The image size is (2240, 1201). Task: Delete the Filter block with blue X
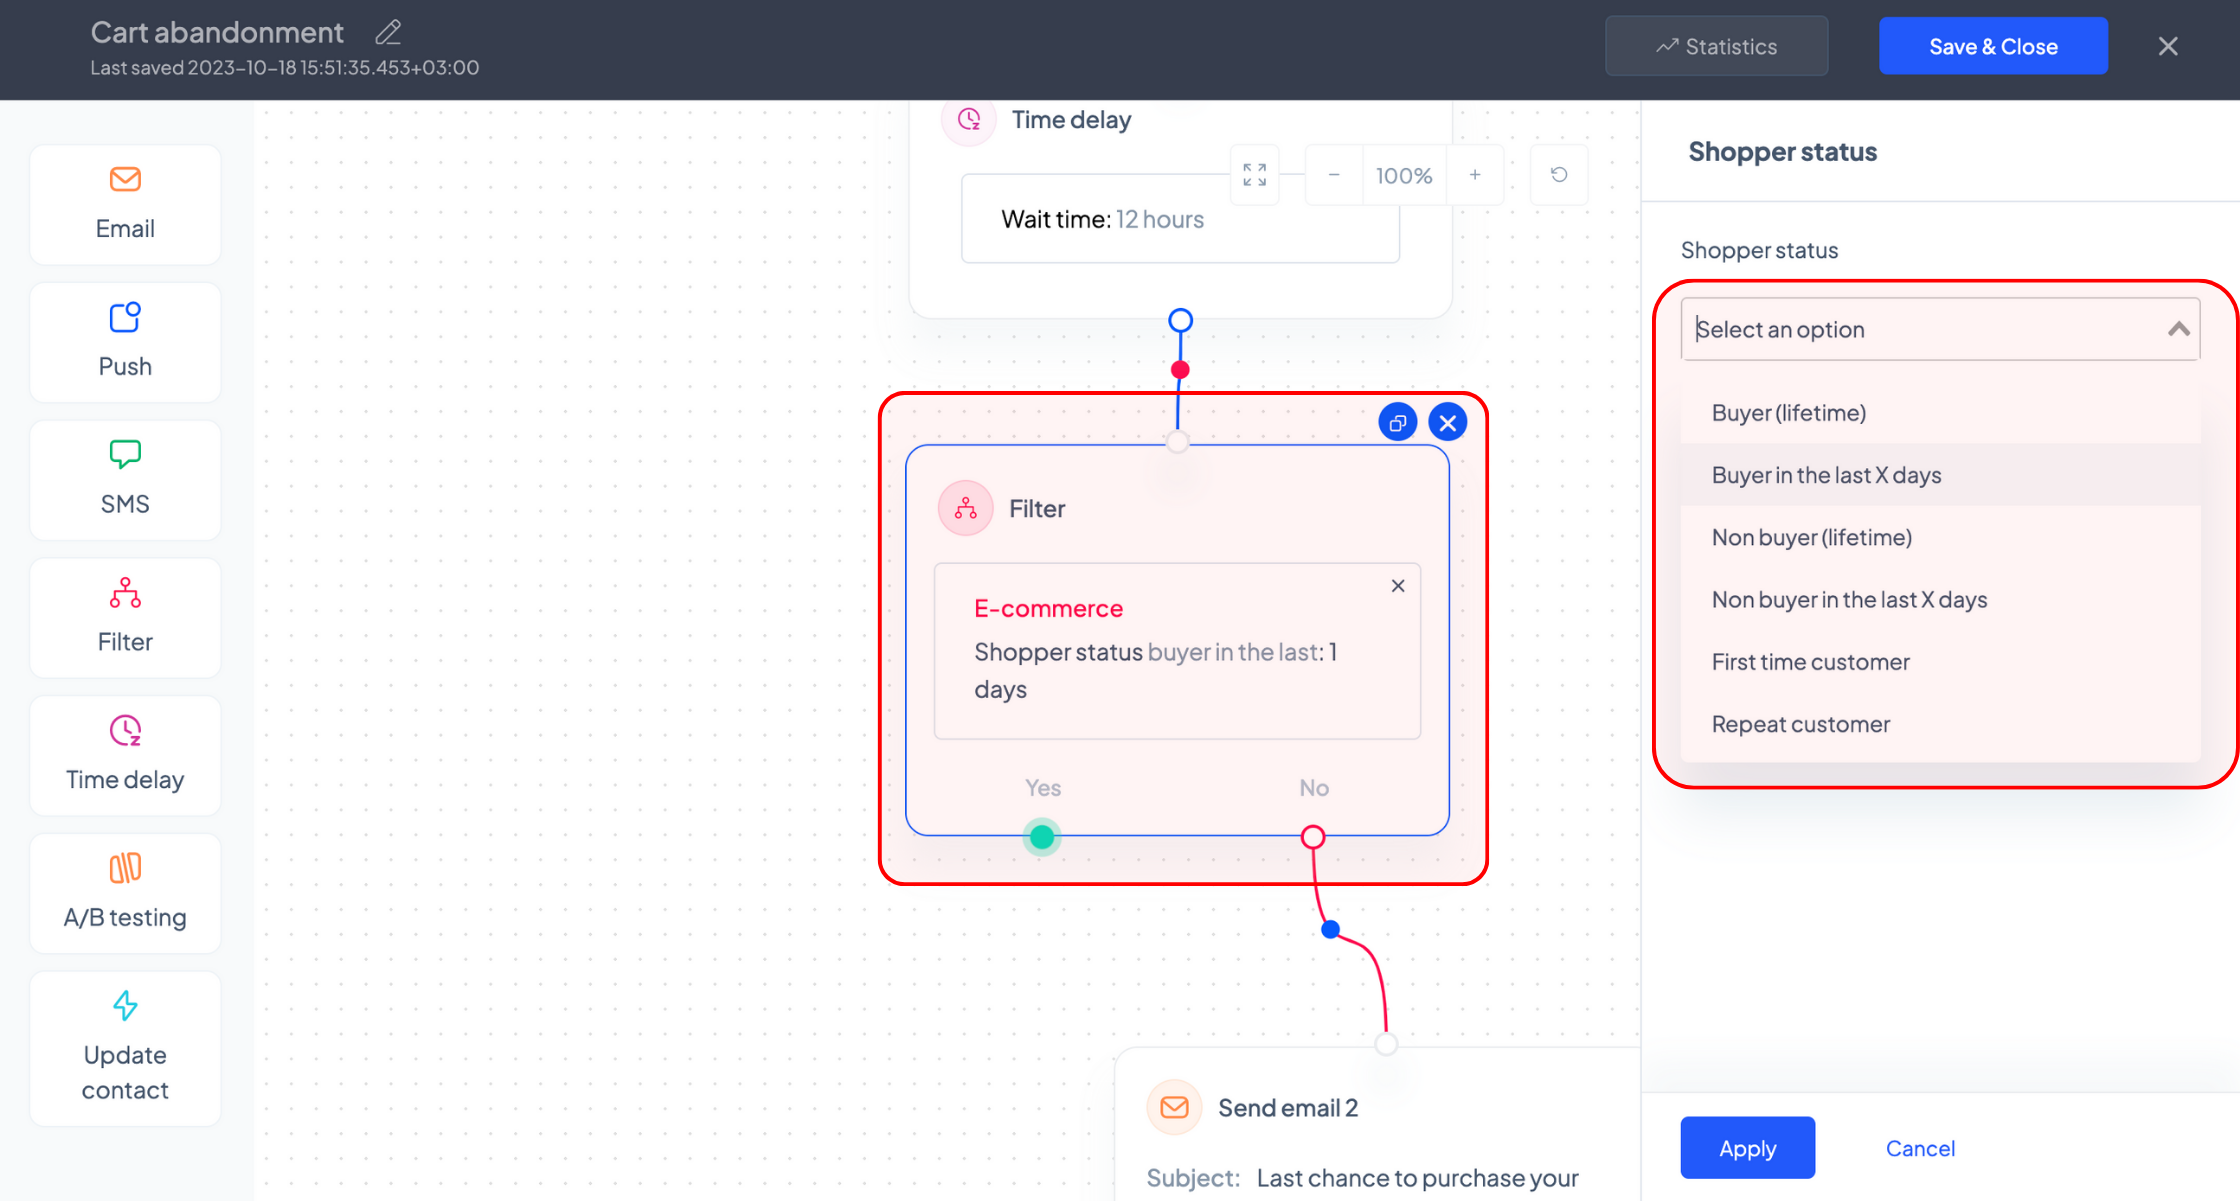coord(1448,422)
